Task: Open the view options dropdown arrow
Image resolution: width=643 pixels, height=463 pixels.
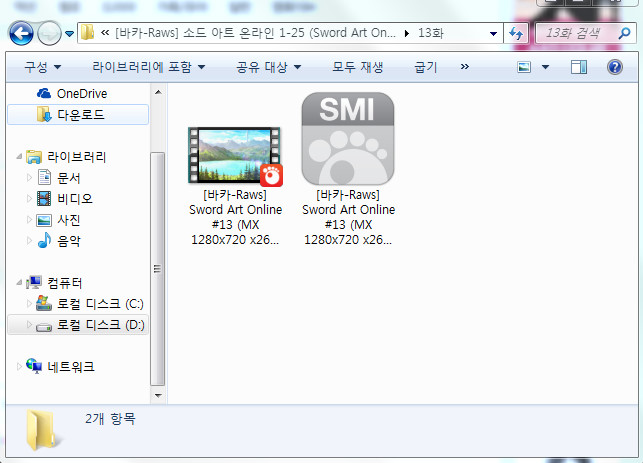Action: (545, 67)
